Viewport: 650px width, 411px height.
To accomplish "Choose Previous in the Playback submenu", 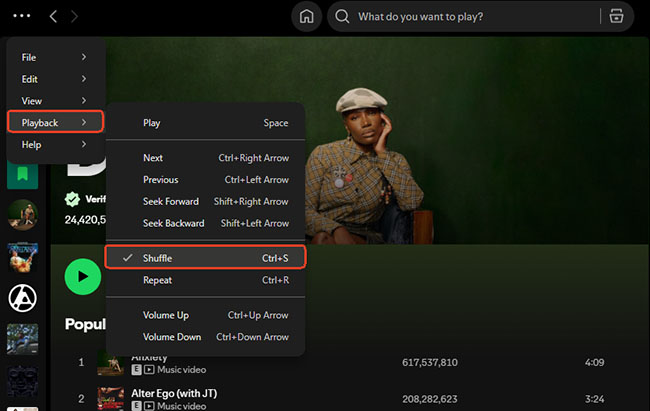I will pyautogui.click(x=206, y=180).
